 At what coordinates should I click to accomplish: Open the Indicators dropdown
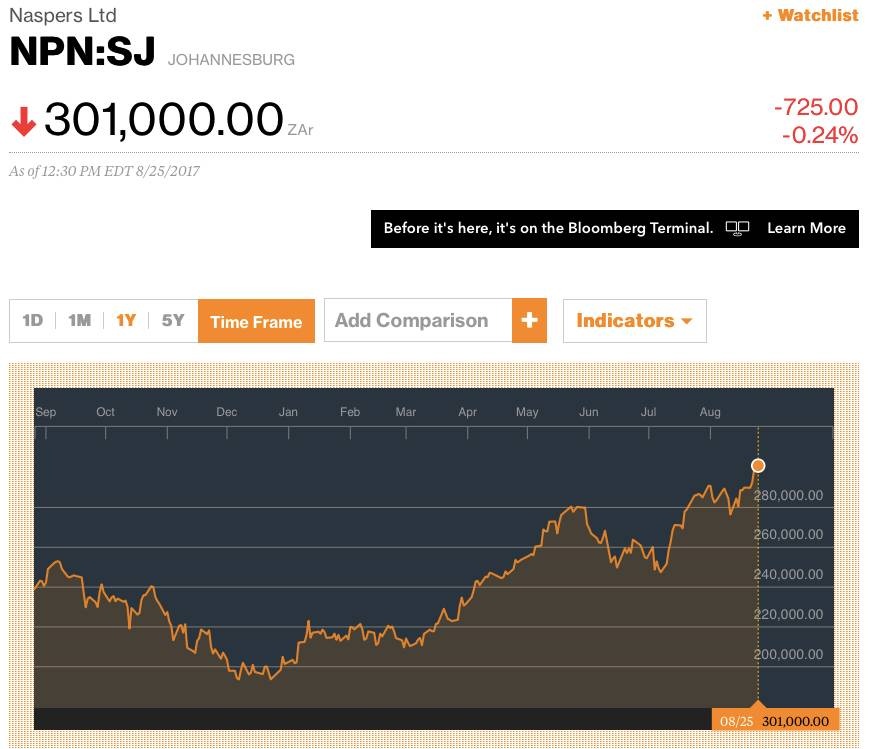634,321
